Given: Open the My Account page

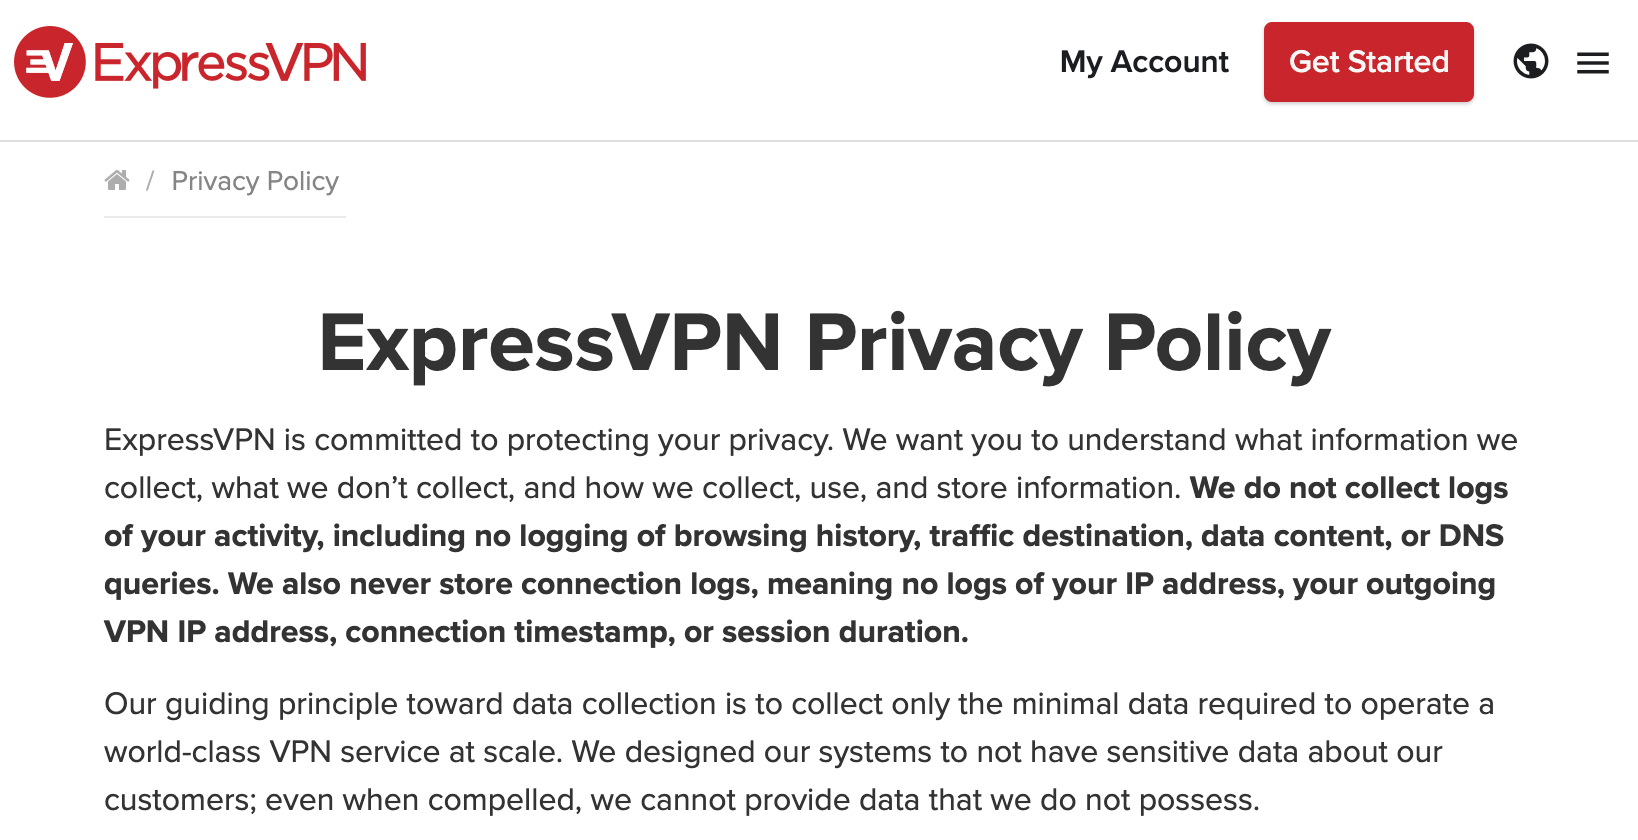Looking at the screenshot, I should (x=1144, y=62).
